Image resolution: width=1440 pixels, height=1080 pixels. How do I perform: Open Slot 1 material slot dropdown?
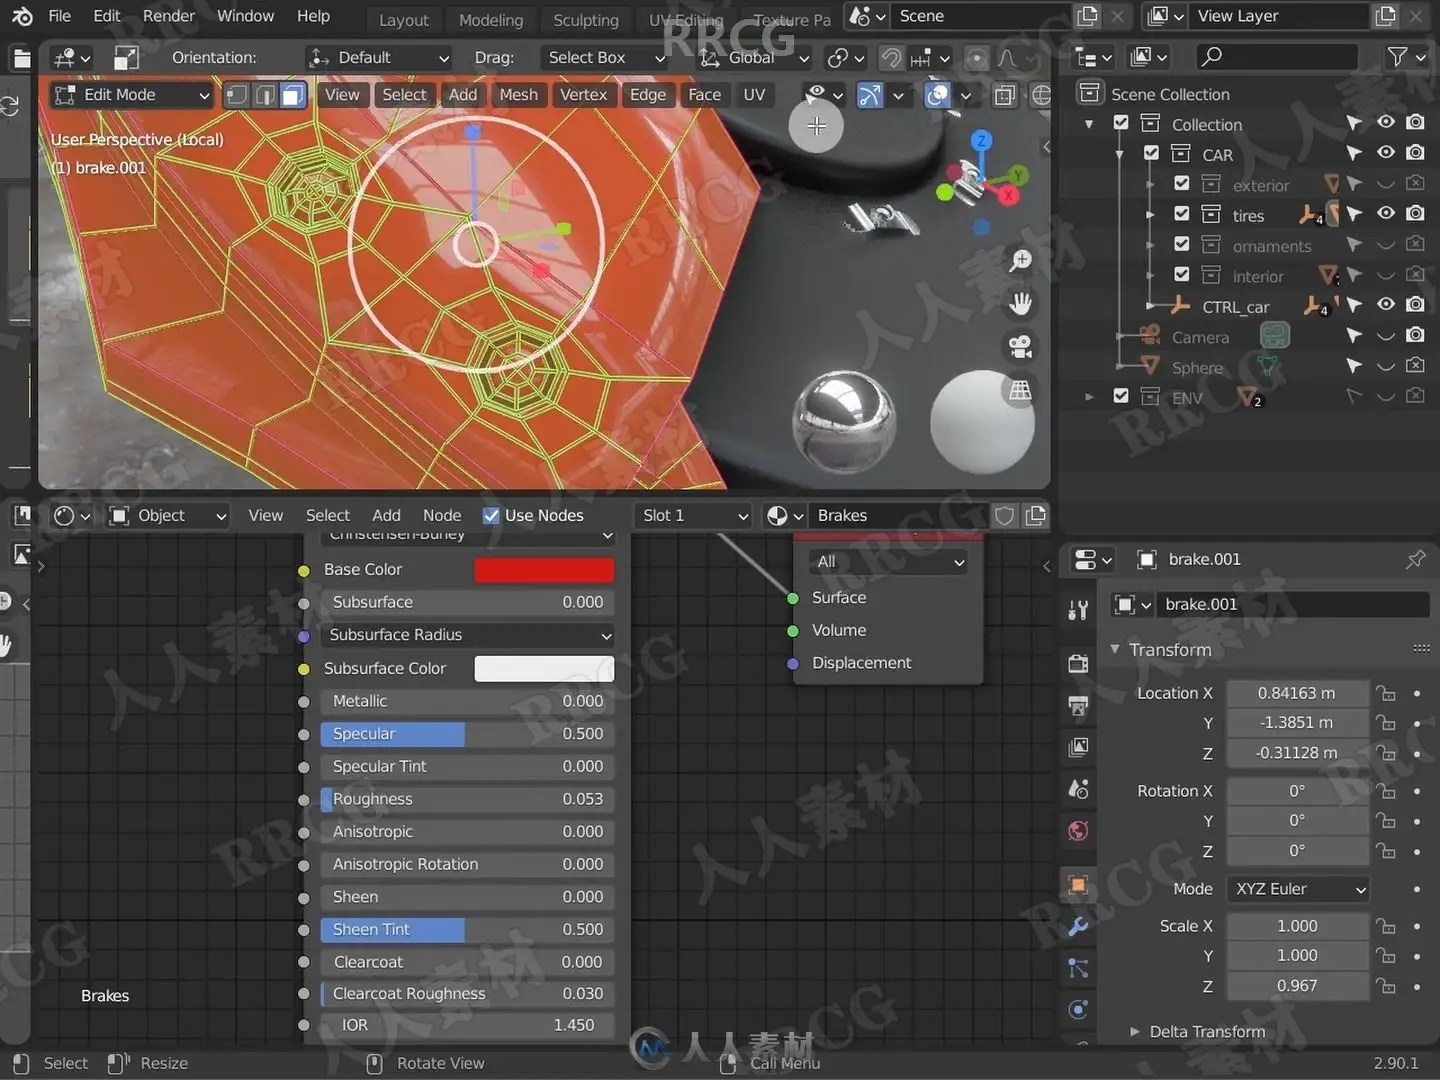[x=694, y=516]
